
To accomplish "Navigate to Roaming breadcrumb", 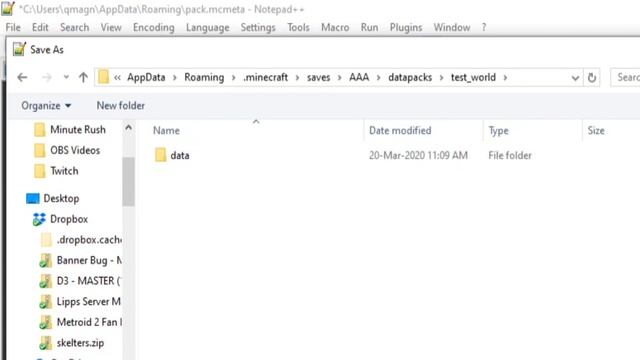I will (x=204, y=77).
